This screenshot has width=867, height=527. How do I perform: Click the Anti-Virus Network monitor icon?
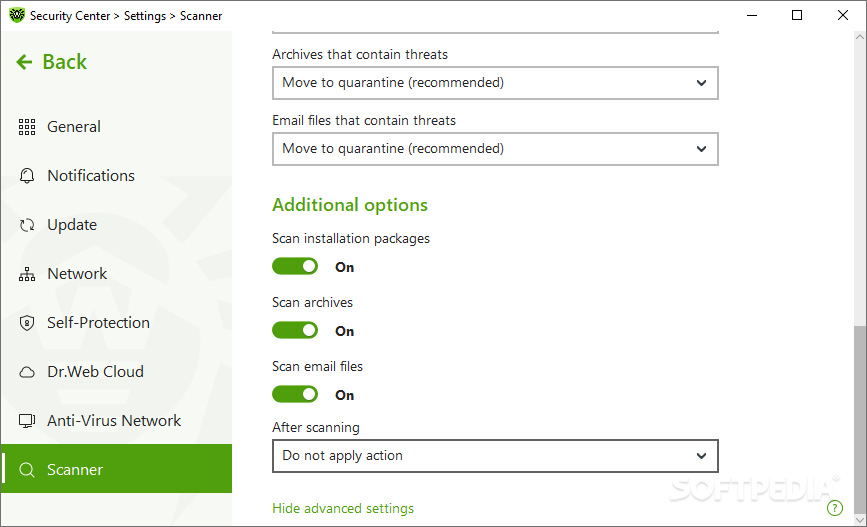click(x=27, y=421)
